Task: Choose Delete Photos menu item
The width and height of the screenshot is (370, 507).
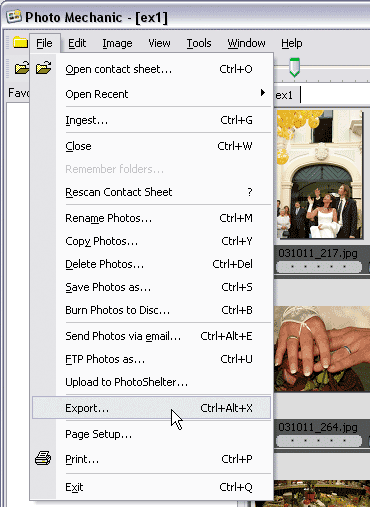Action: pos(152,264)
